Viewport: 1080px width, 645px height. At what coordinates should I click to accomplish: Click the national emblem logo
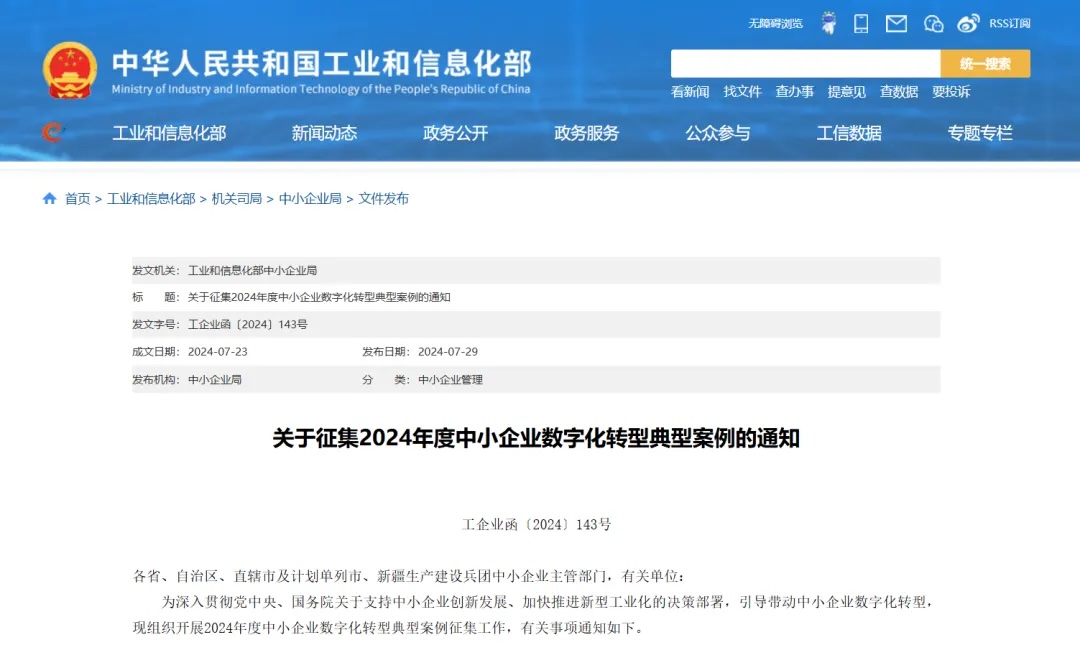click(x=70, y=71)
